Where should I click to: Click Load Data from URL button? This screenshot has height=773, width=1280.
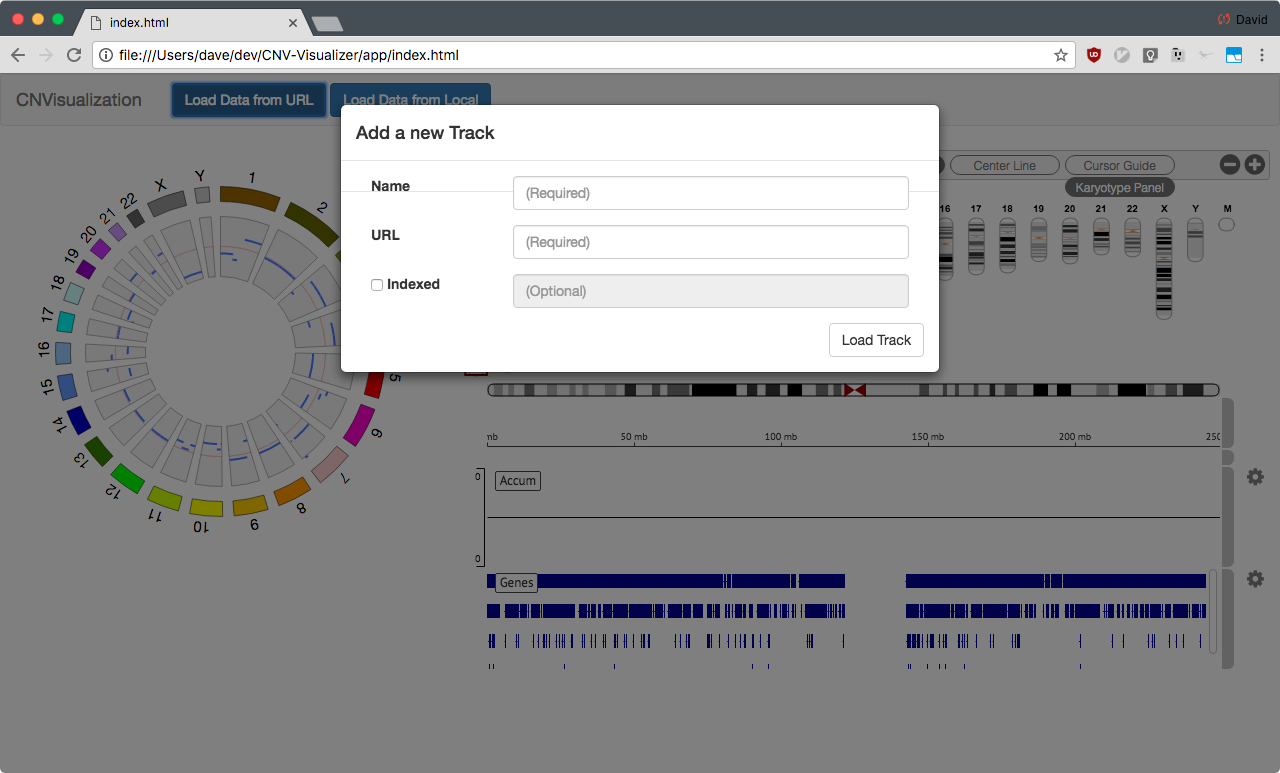(249, 100)
